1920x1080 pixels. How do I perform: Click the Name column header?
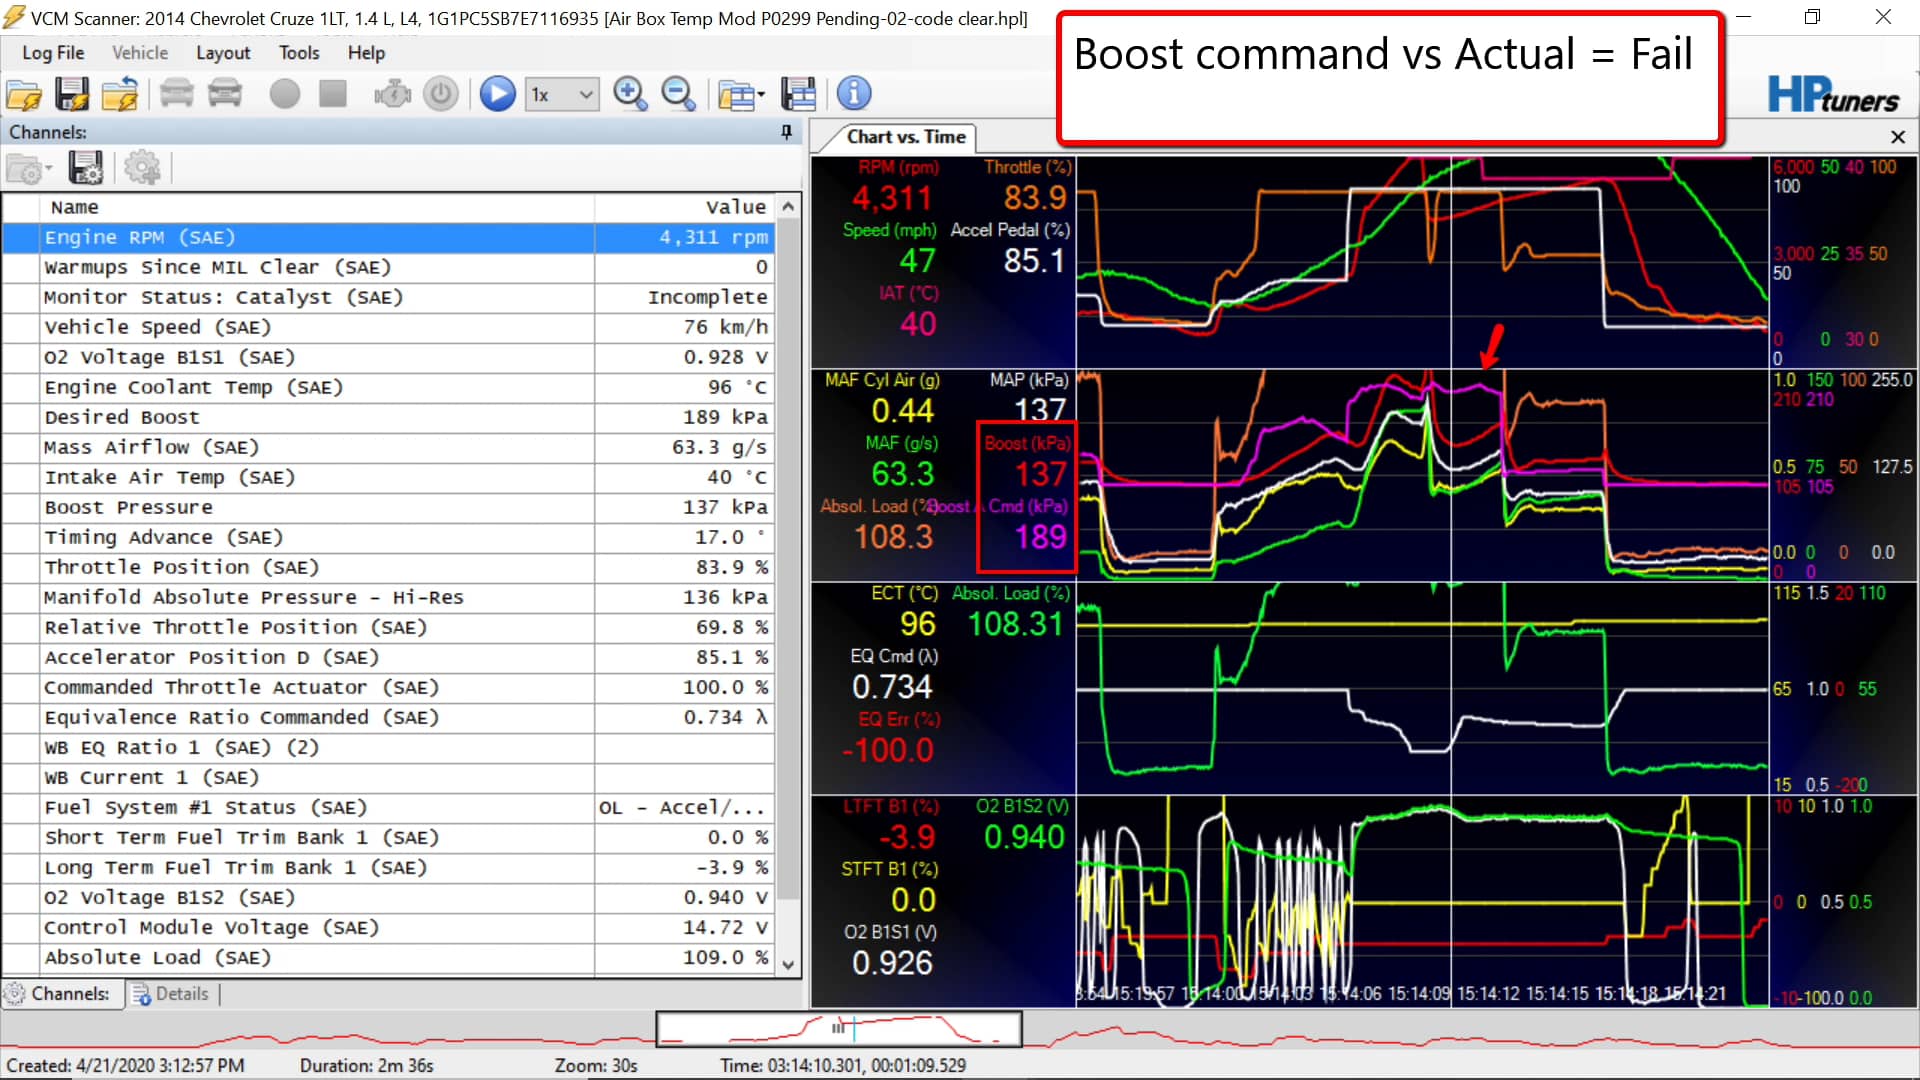point(317,207)
